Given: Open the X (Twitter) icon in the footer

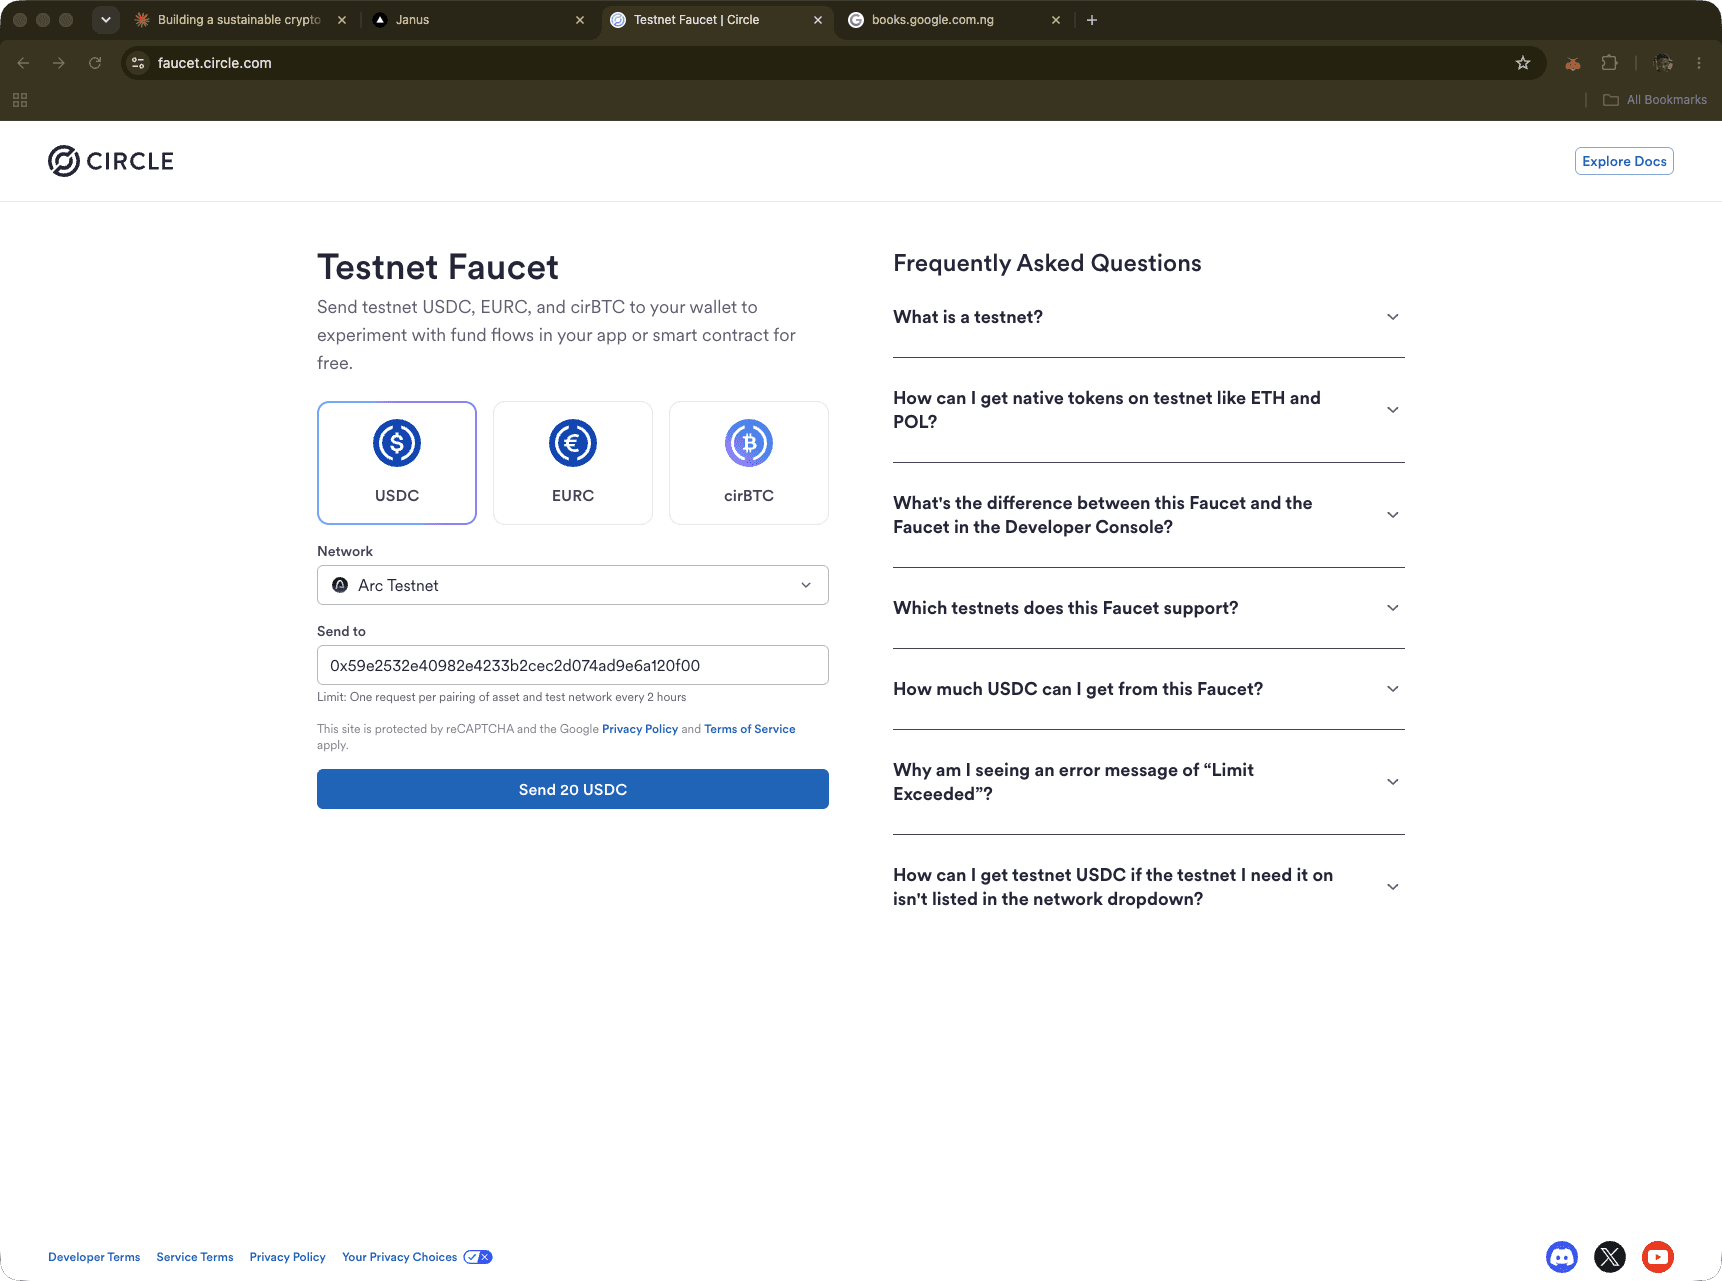Looking at the screenshot, I should (1610, 1257).
